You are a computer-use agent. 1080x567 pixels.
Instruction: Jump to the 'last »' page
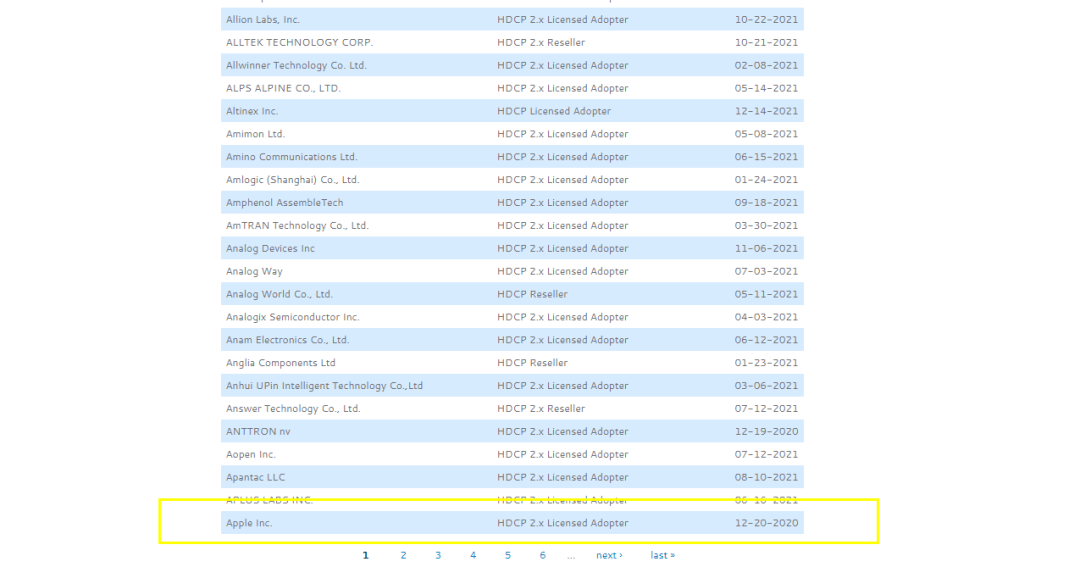pos(662,555)
